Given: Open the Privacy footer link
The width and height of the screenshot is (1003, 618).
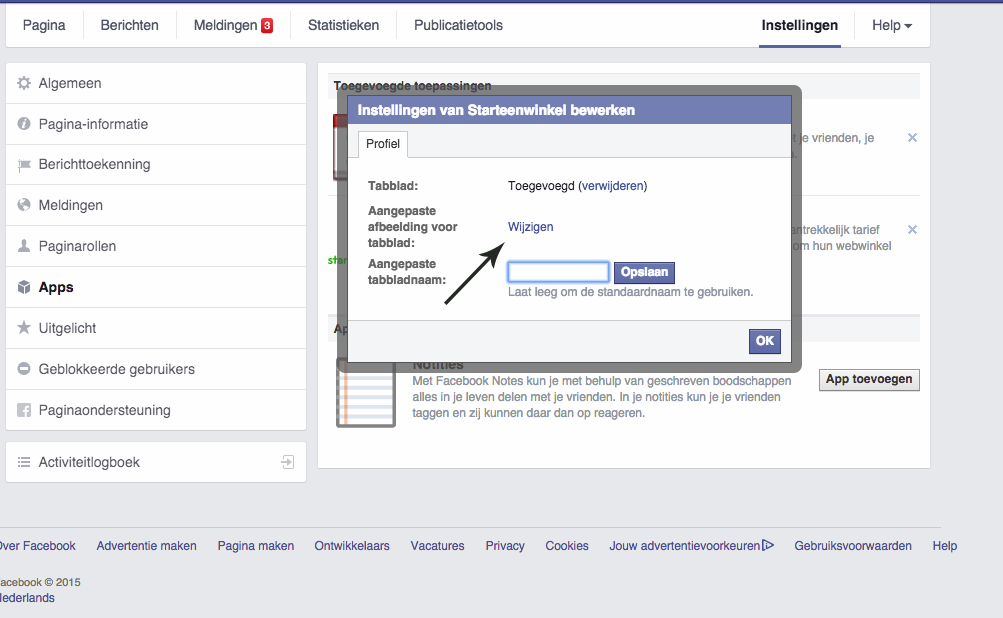Looking at the screenshot, I should [505, 546].
